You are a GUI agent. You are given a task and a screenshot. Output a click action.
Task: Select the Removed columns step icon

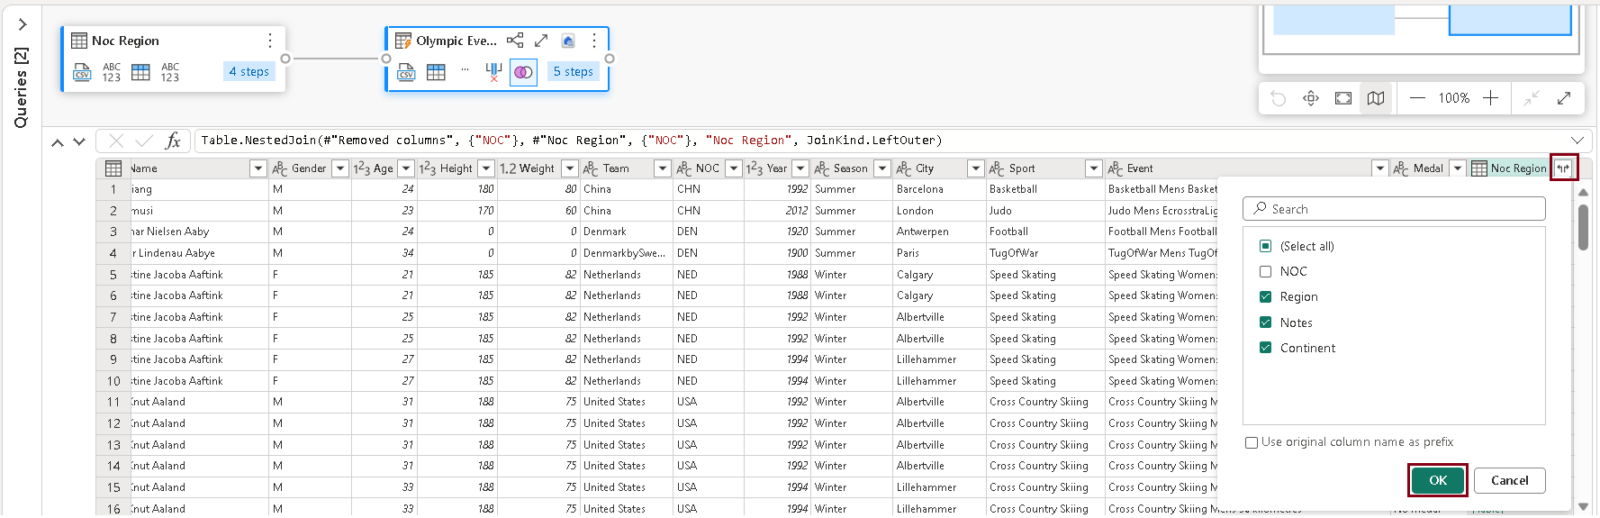coord(493,72)
